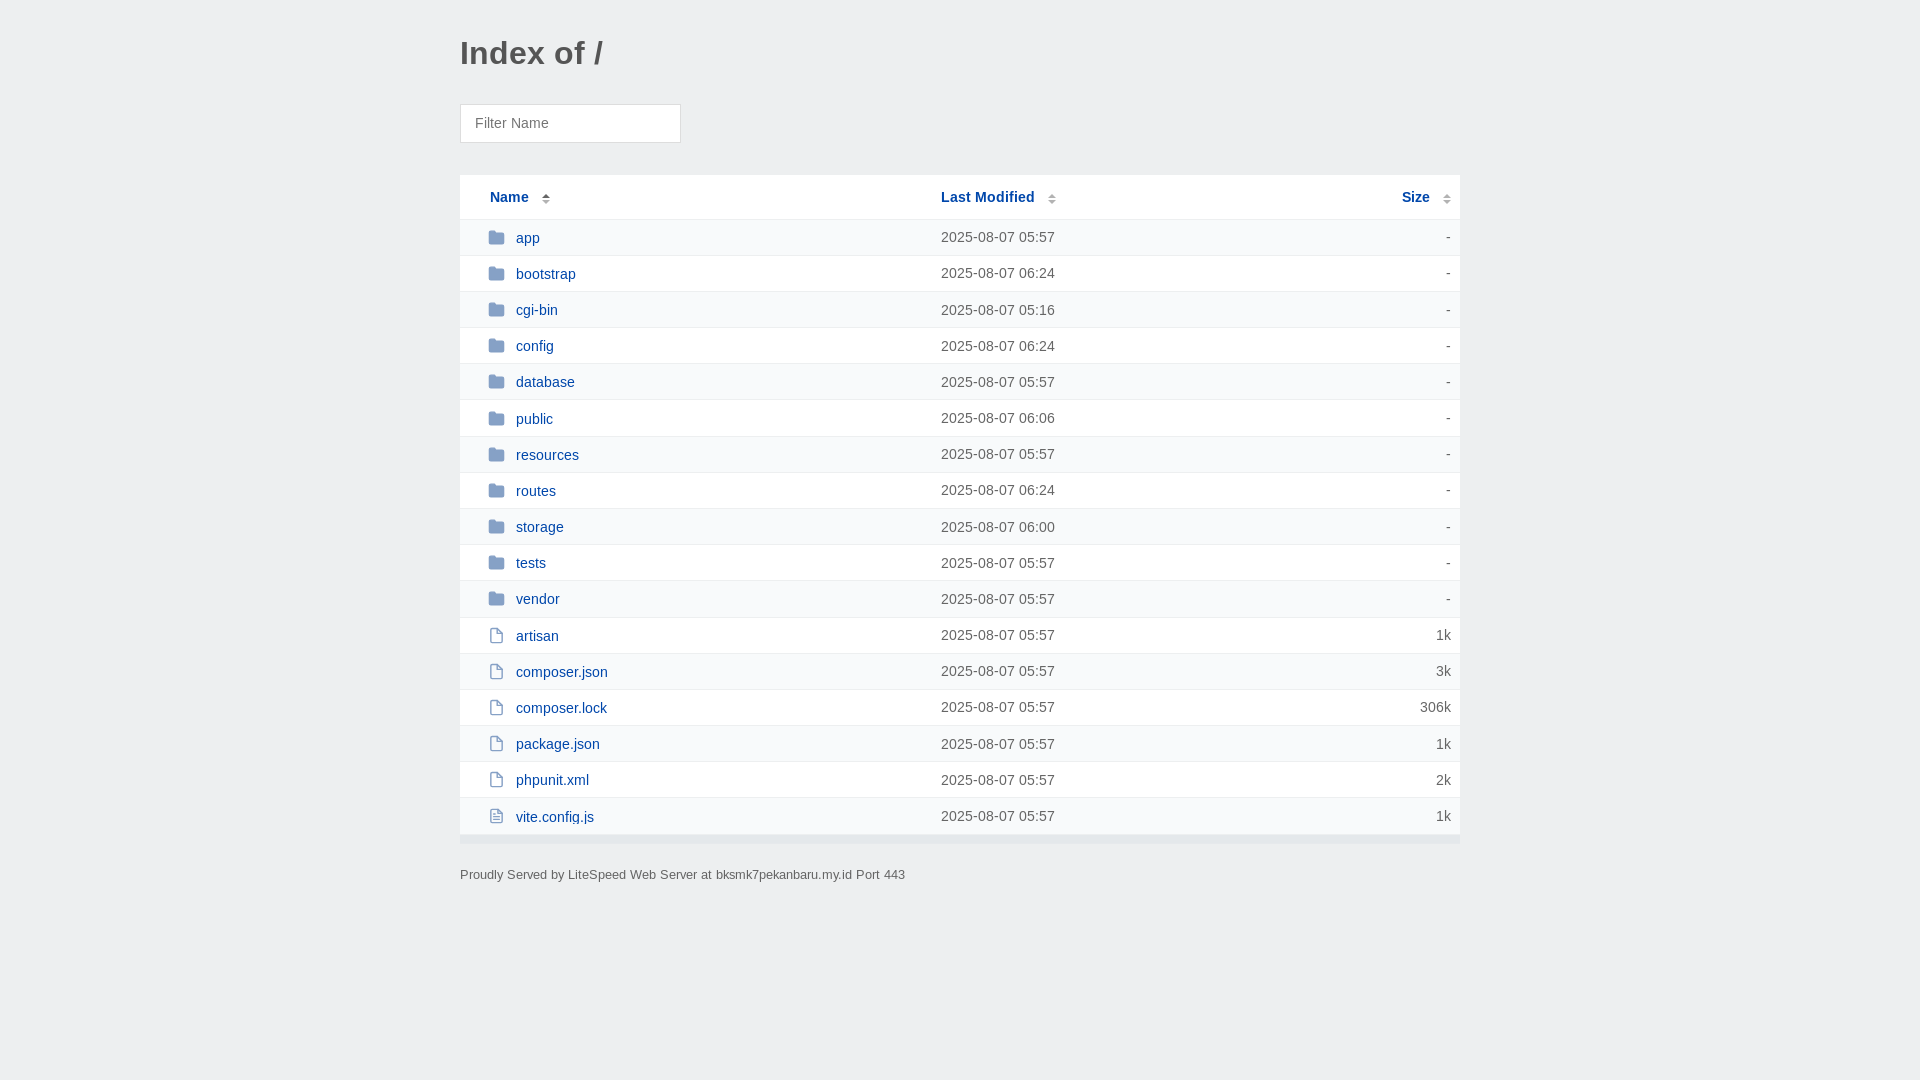Click the sort arrows beside Name
The image size is (1920, 1080).
(x=546, y=198)
